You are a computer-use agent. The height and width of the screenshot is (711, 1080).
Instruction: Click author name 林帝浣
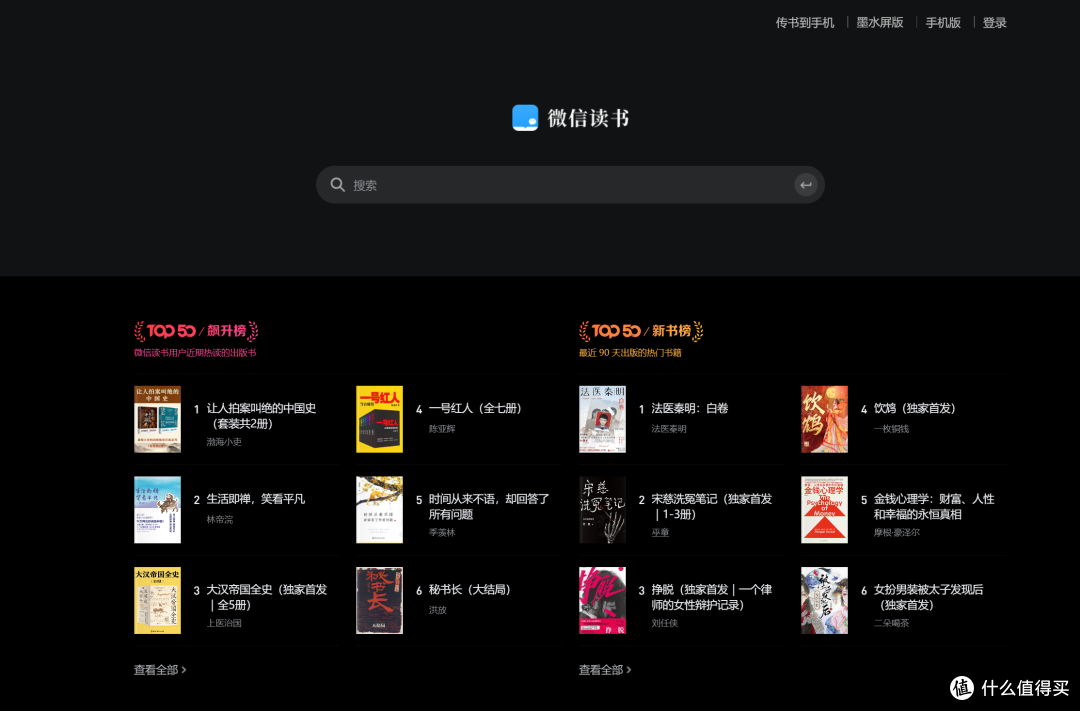tap(220, 519)
